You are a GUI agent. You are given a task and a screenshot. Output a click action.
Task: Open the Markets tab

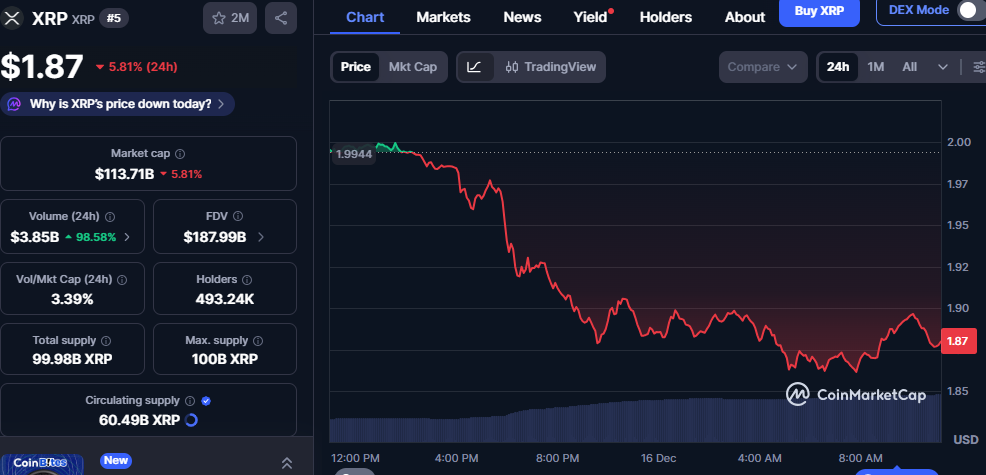(443, 17)
